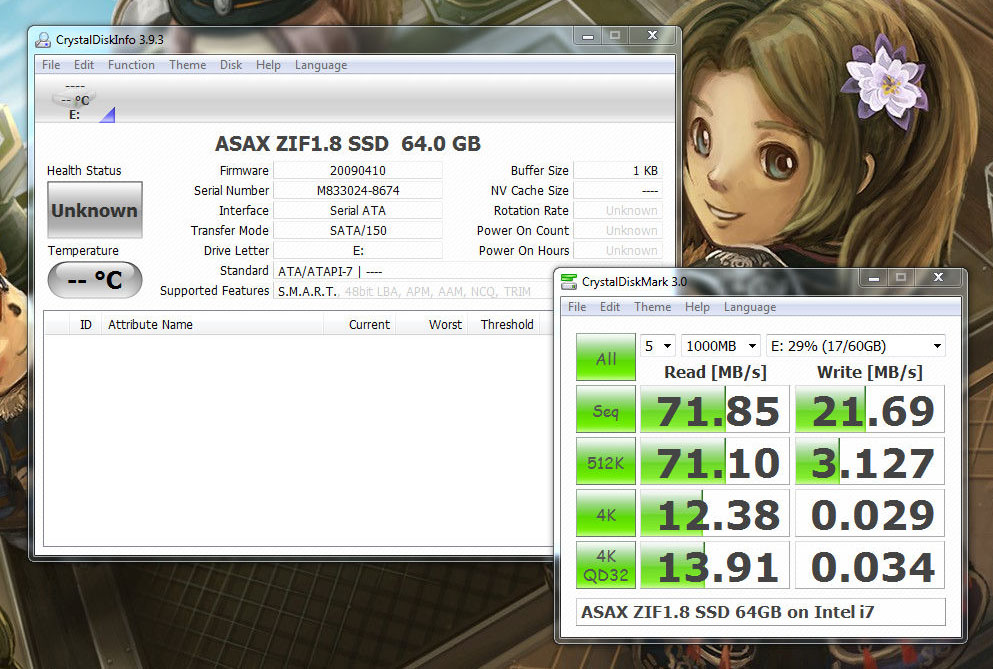Close the CrystalDiskInfo window
The height and width of the screenshot is (669, 993).
click(x=652, y=35)
